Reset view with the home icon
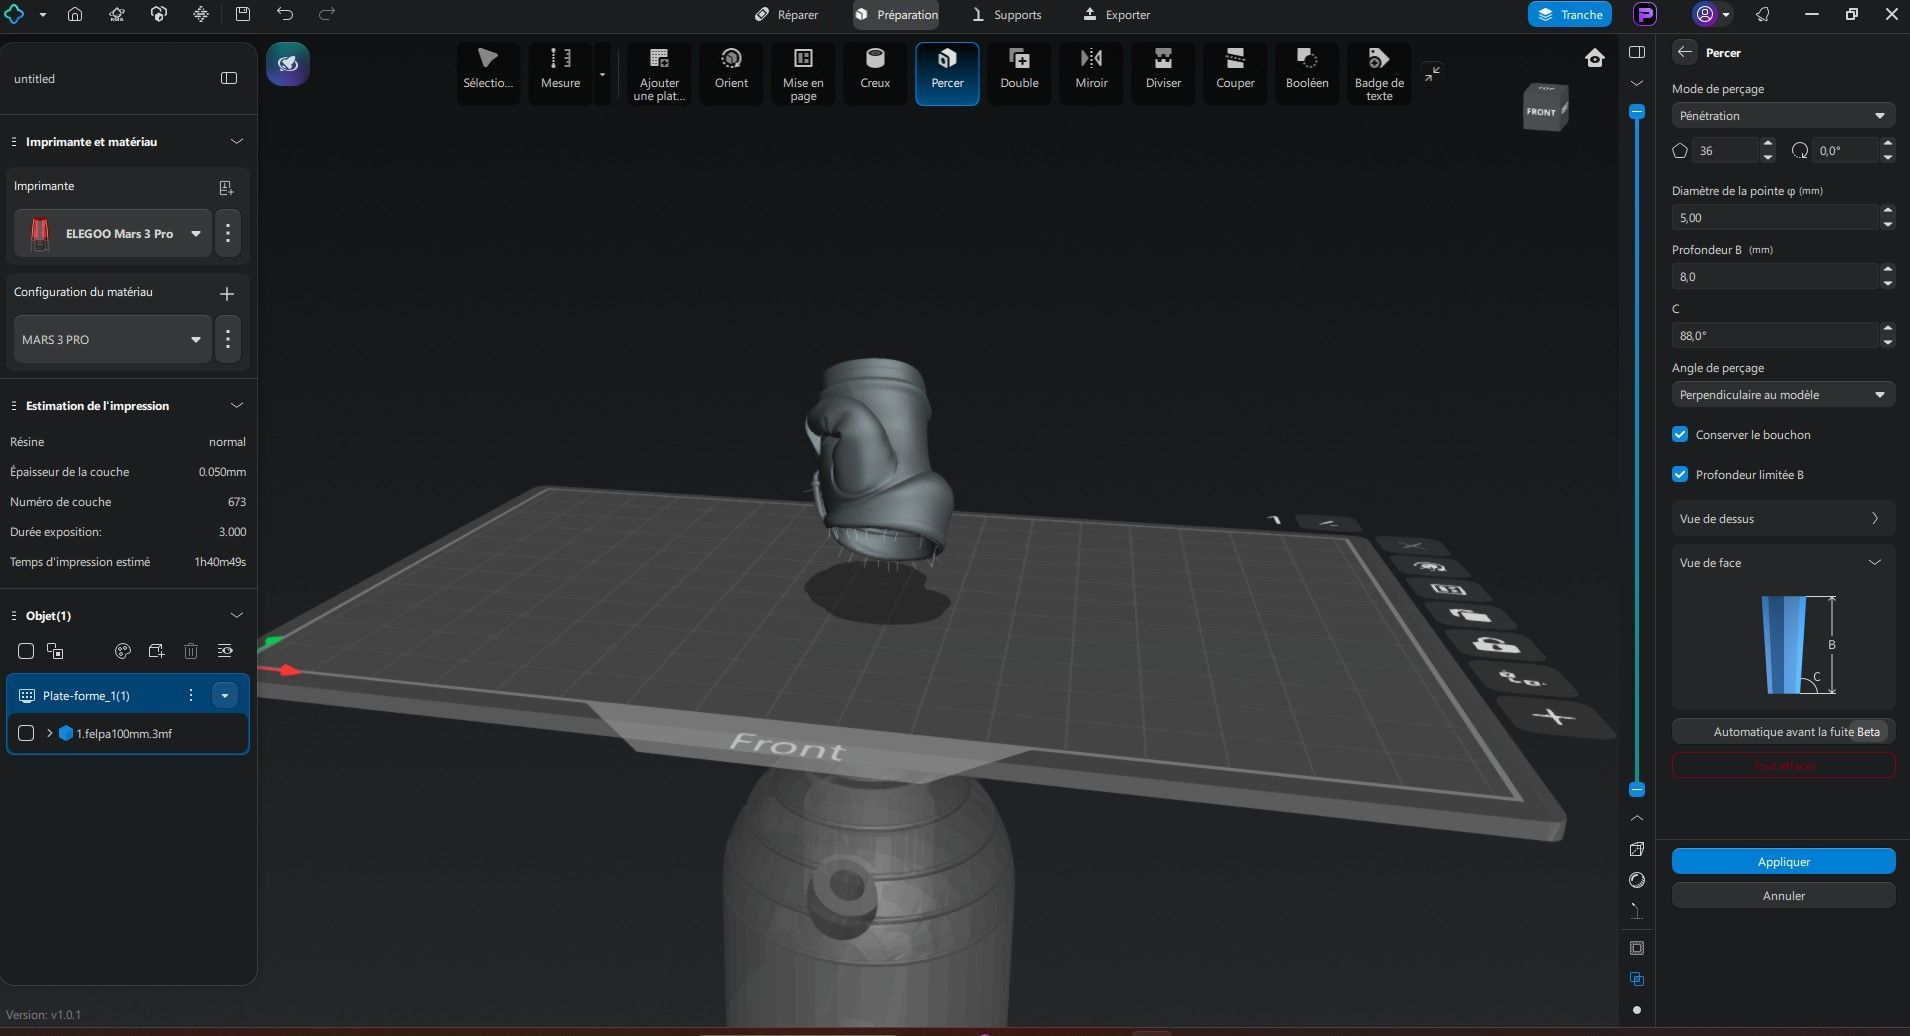Viewport: 1910px width, 1036px height. pos(1595,58)
